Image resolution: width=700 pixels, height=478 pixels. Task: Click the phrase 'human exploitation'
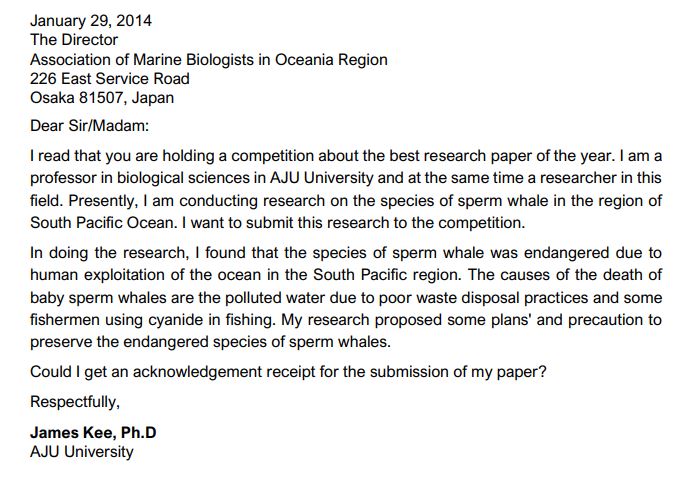point(97,274)
